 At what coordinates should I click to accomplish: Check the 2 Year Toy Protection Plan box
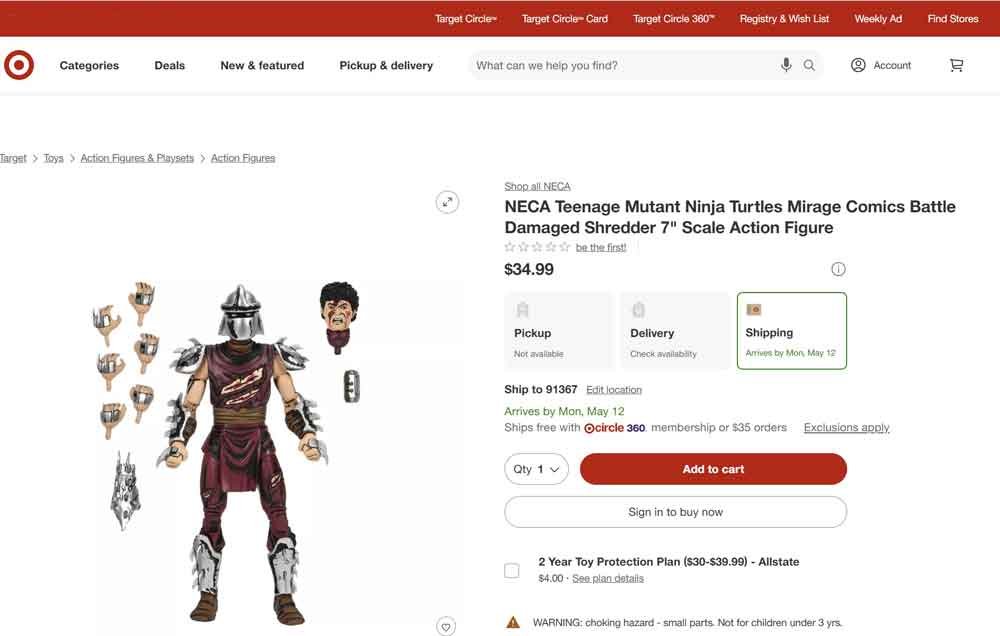point(511,570)
